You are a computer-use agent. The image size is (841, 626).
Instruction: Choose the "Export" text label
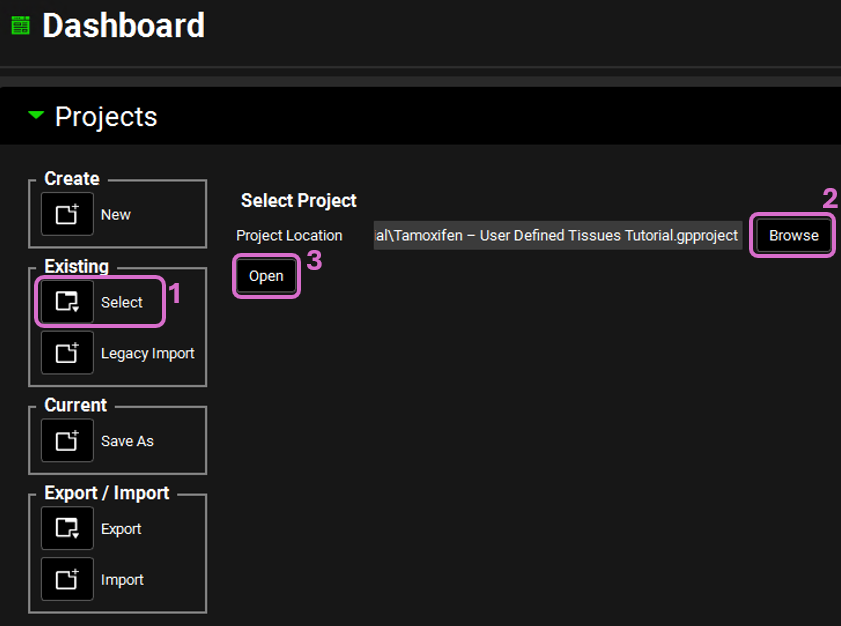click(x=121, y=530)
